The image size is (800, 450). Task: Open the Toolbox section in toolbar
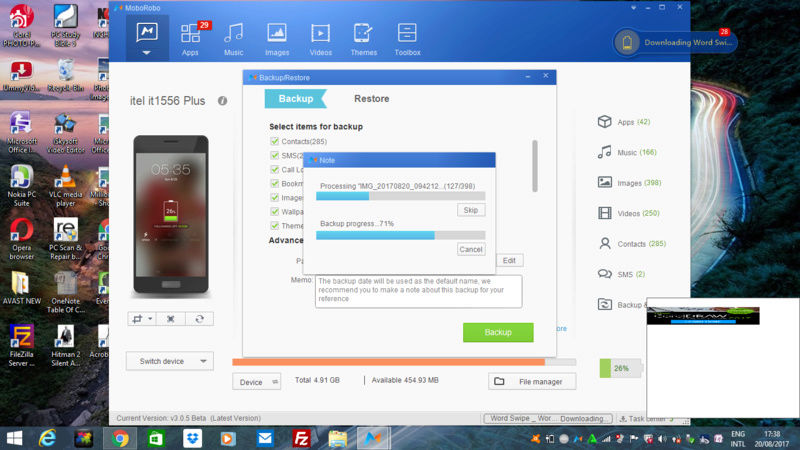(407, 39)
